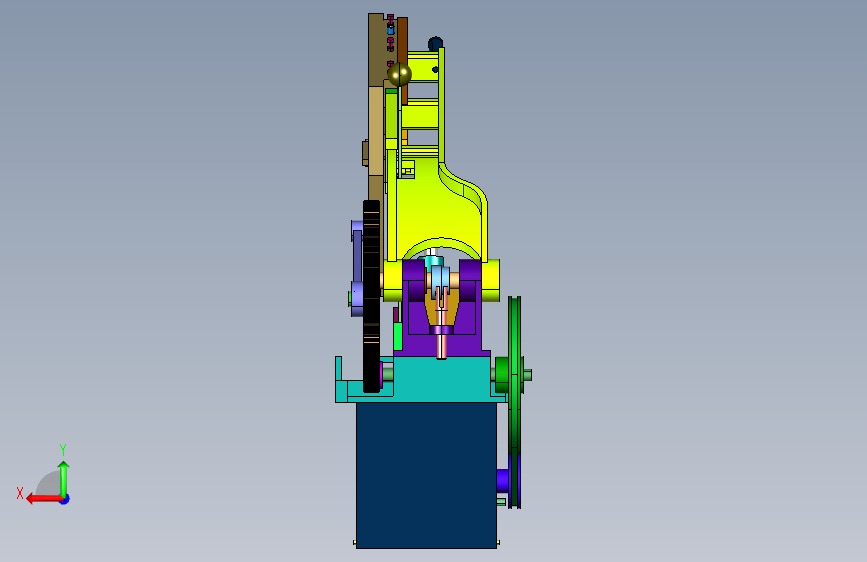Click the blue Z axis dot of the triad
Viewport: 867px width, 562px height.
pyautogui.click(x=65, y=499)
